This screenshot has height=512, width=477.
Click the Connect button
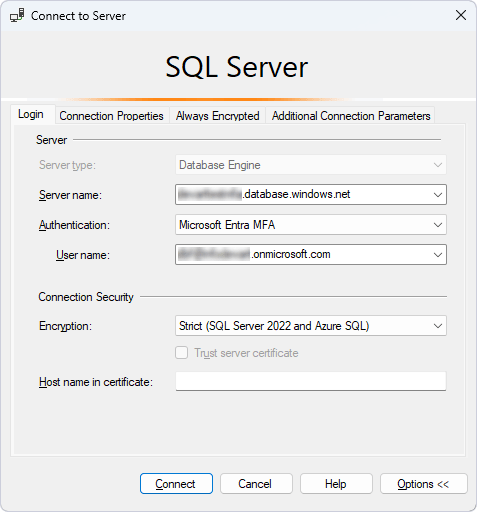point(176,484)
